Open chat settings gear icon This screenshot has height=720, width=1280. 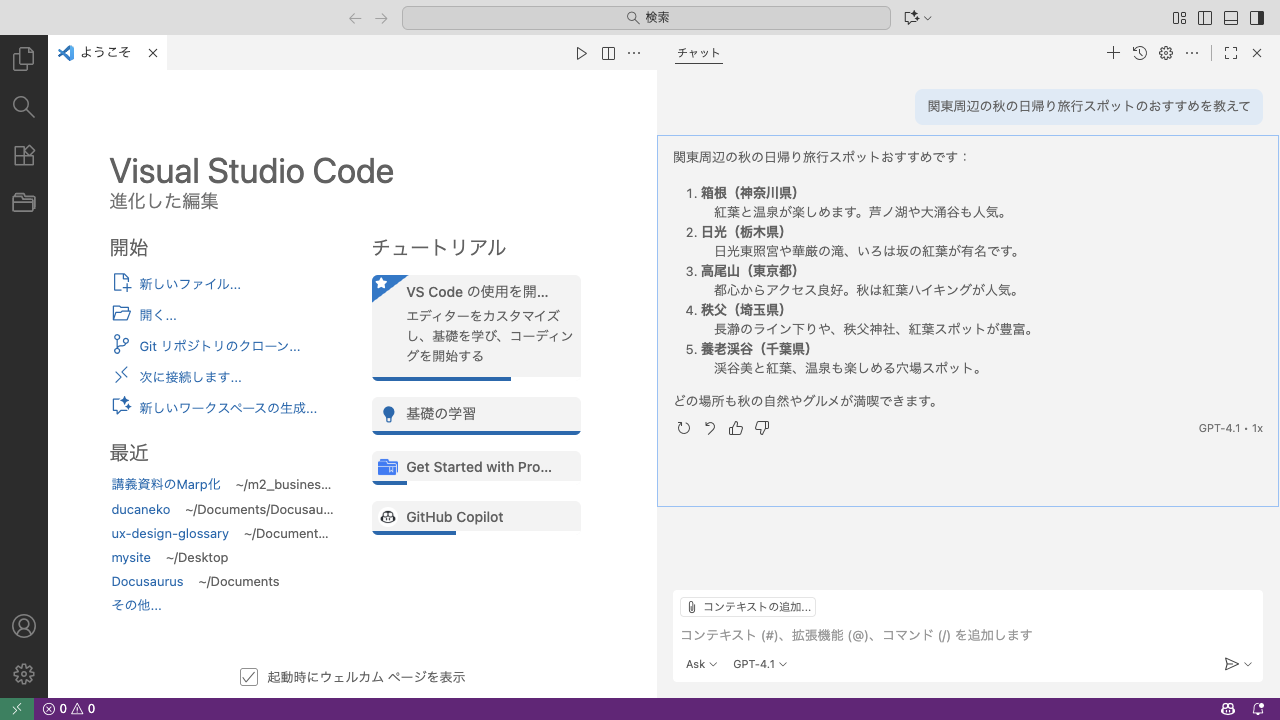pyautogui.click(x=1165, y=53)
